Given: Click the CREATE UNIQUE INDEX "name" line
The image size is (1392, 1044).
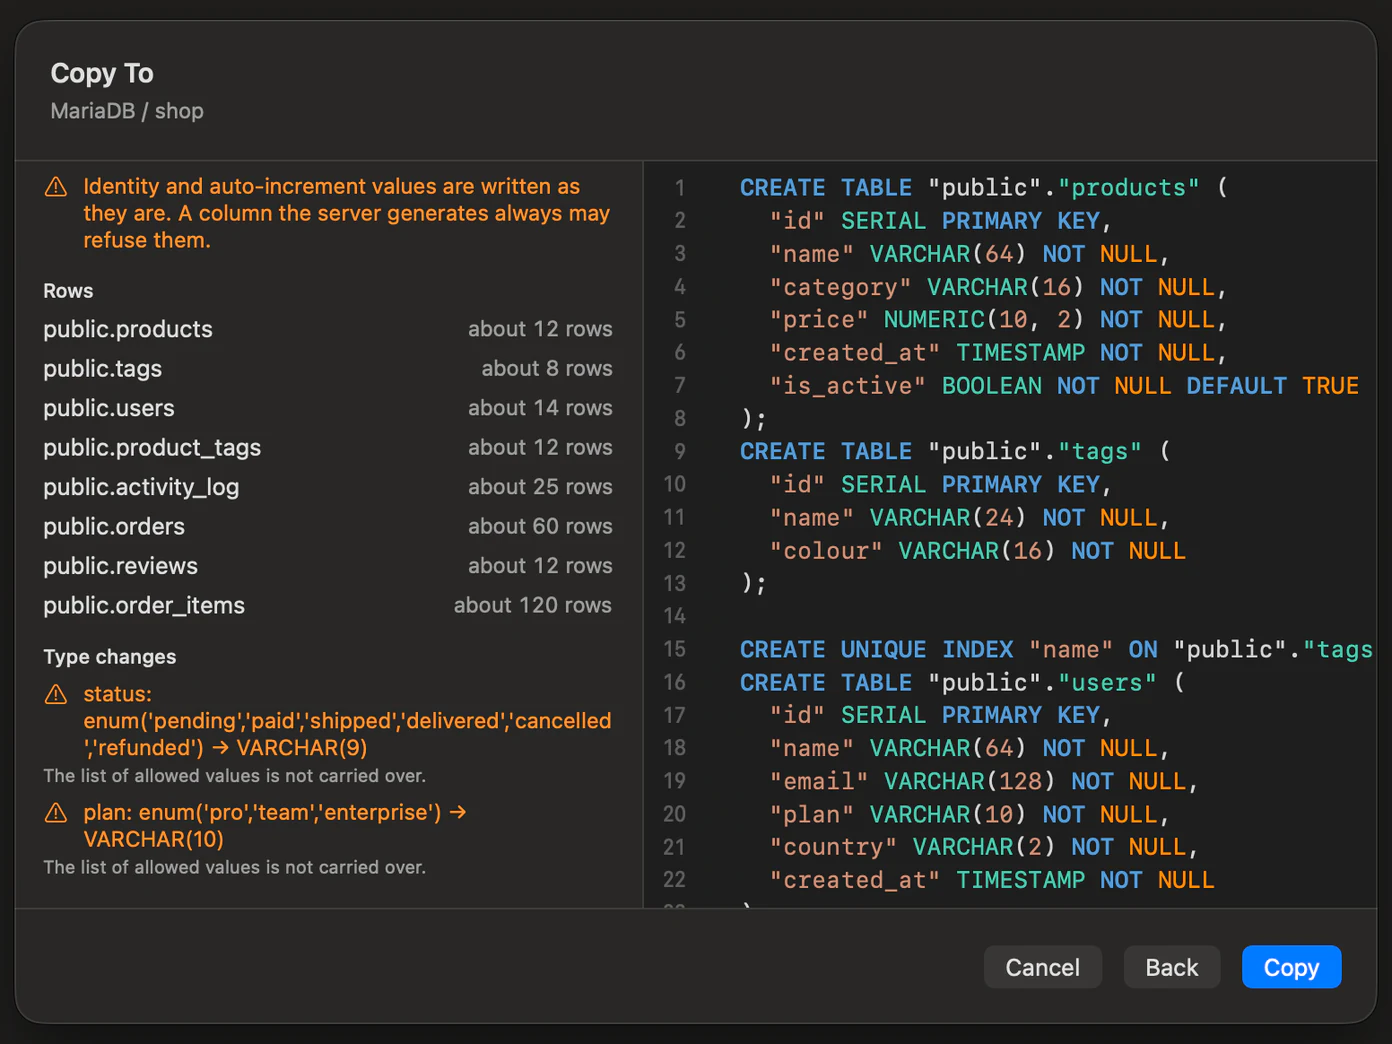Looking at the screenshot, I should tap(1056, 650).
